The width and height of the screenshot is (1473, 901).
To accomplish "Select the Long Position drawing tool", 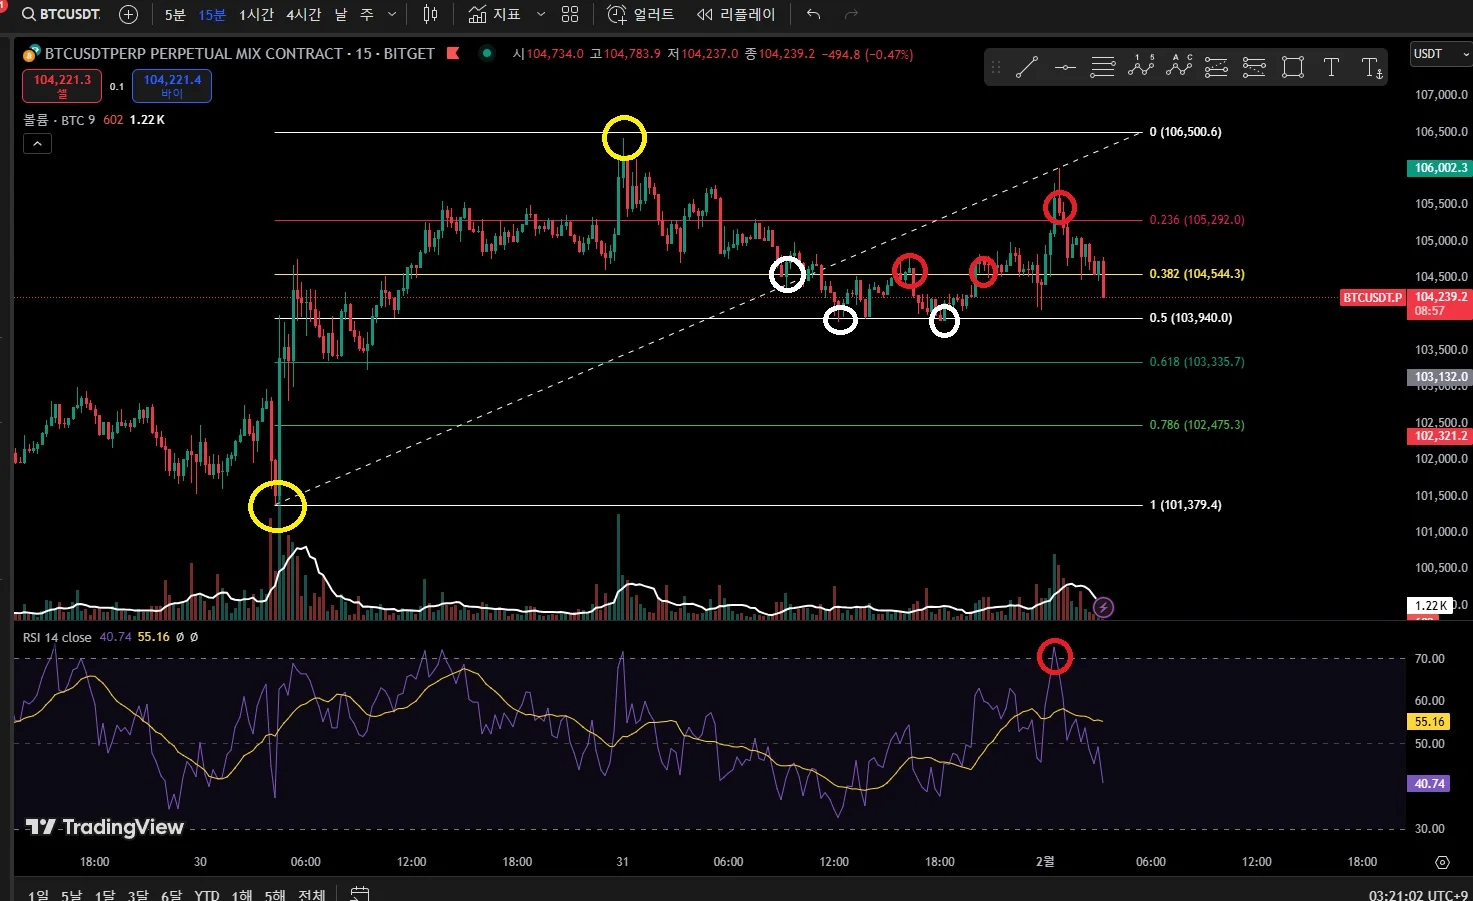I will click(1217, 67).
